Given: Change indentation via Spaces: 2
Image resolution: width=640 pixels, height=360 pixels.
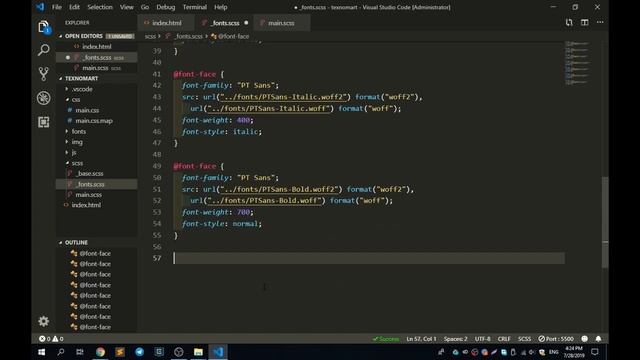Looking at the screenshot, I should click(x=456, y=339).
